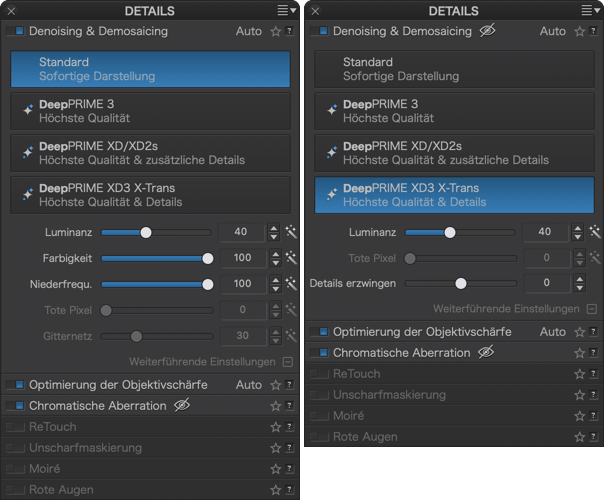Favorite Denoising & Demosaicing star in right panel
Image resolution: width=604 pixels, height=500 pixels.
[x=579, y=31]
